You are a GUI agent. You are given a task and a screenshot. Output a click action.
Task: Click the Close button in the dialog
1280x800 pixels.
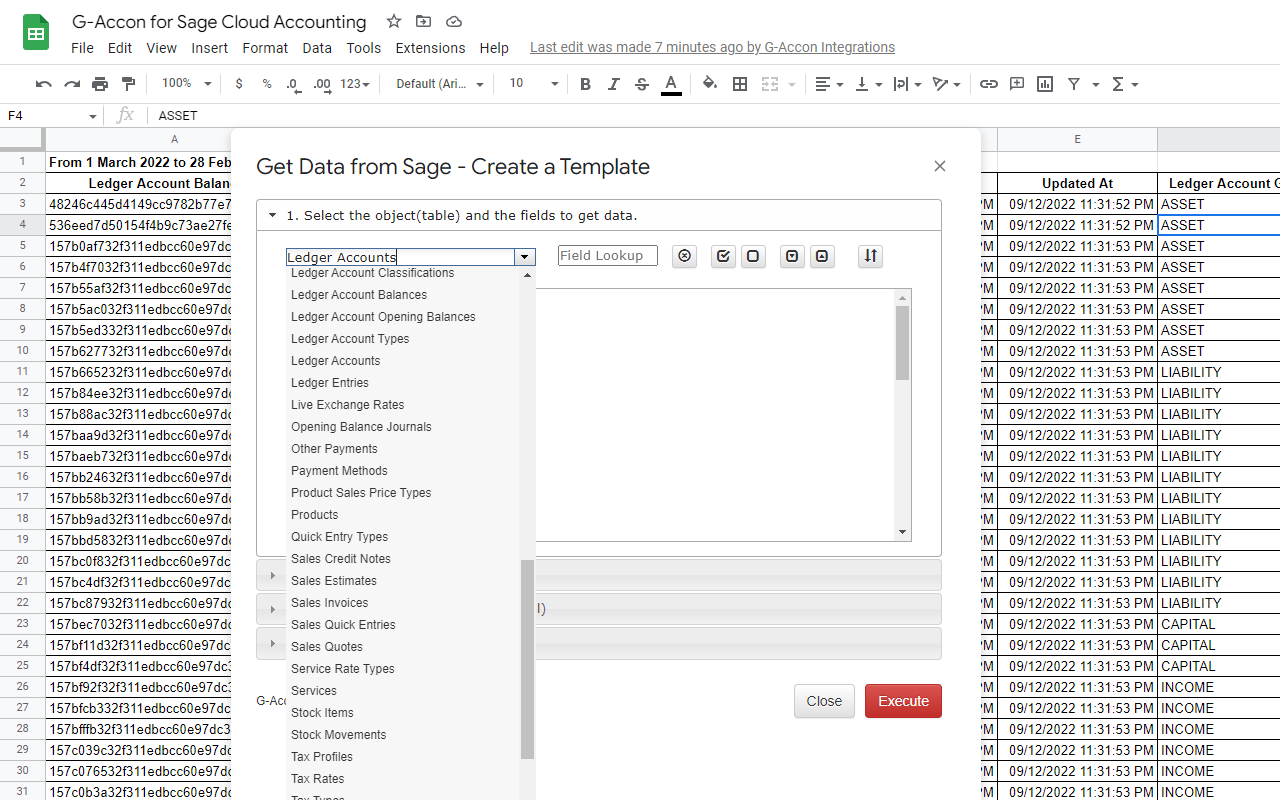coord(824,701)
